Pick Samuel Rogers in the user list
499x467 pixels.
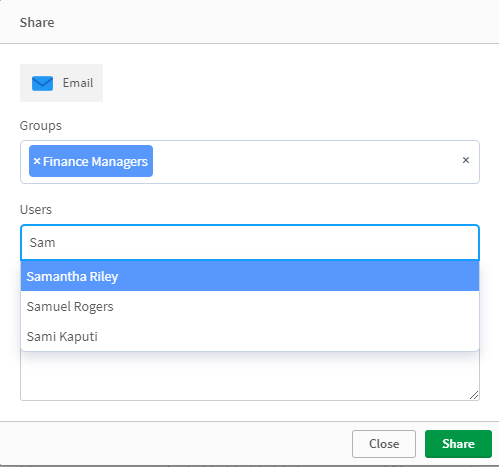click(x=250, y=306)
